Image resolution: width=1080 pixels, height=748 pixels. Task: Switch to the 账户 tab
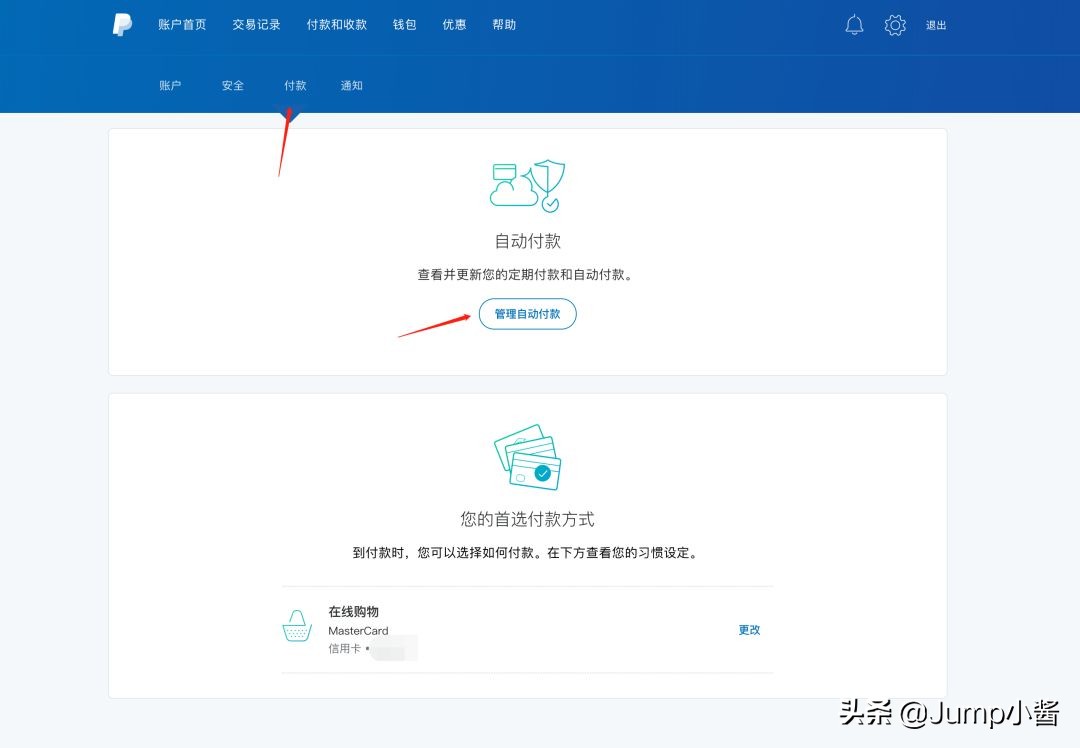click(x=170, y=85)
